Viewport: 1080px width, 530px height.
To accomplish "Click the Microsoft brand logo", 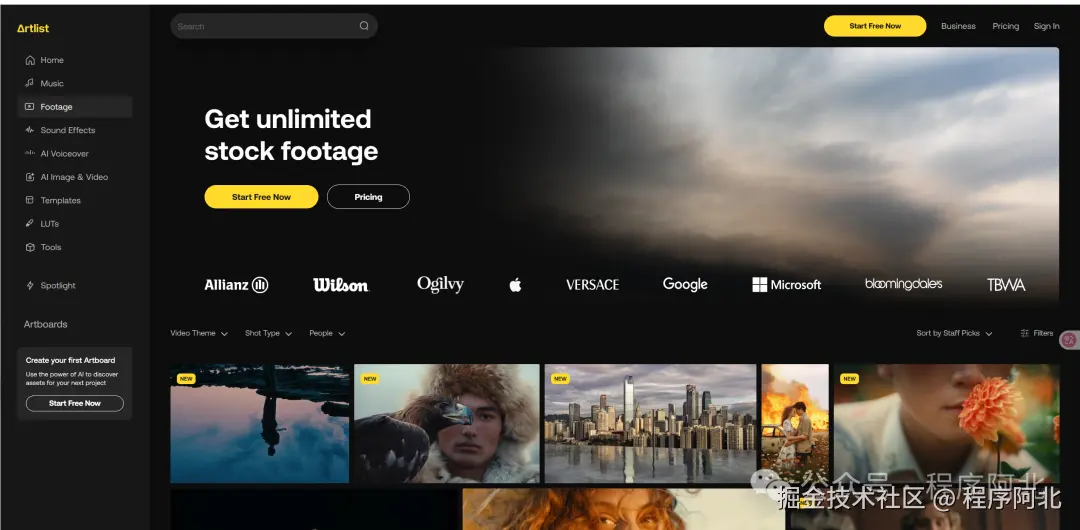I will point(787,285).
